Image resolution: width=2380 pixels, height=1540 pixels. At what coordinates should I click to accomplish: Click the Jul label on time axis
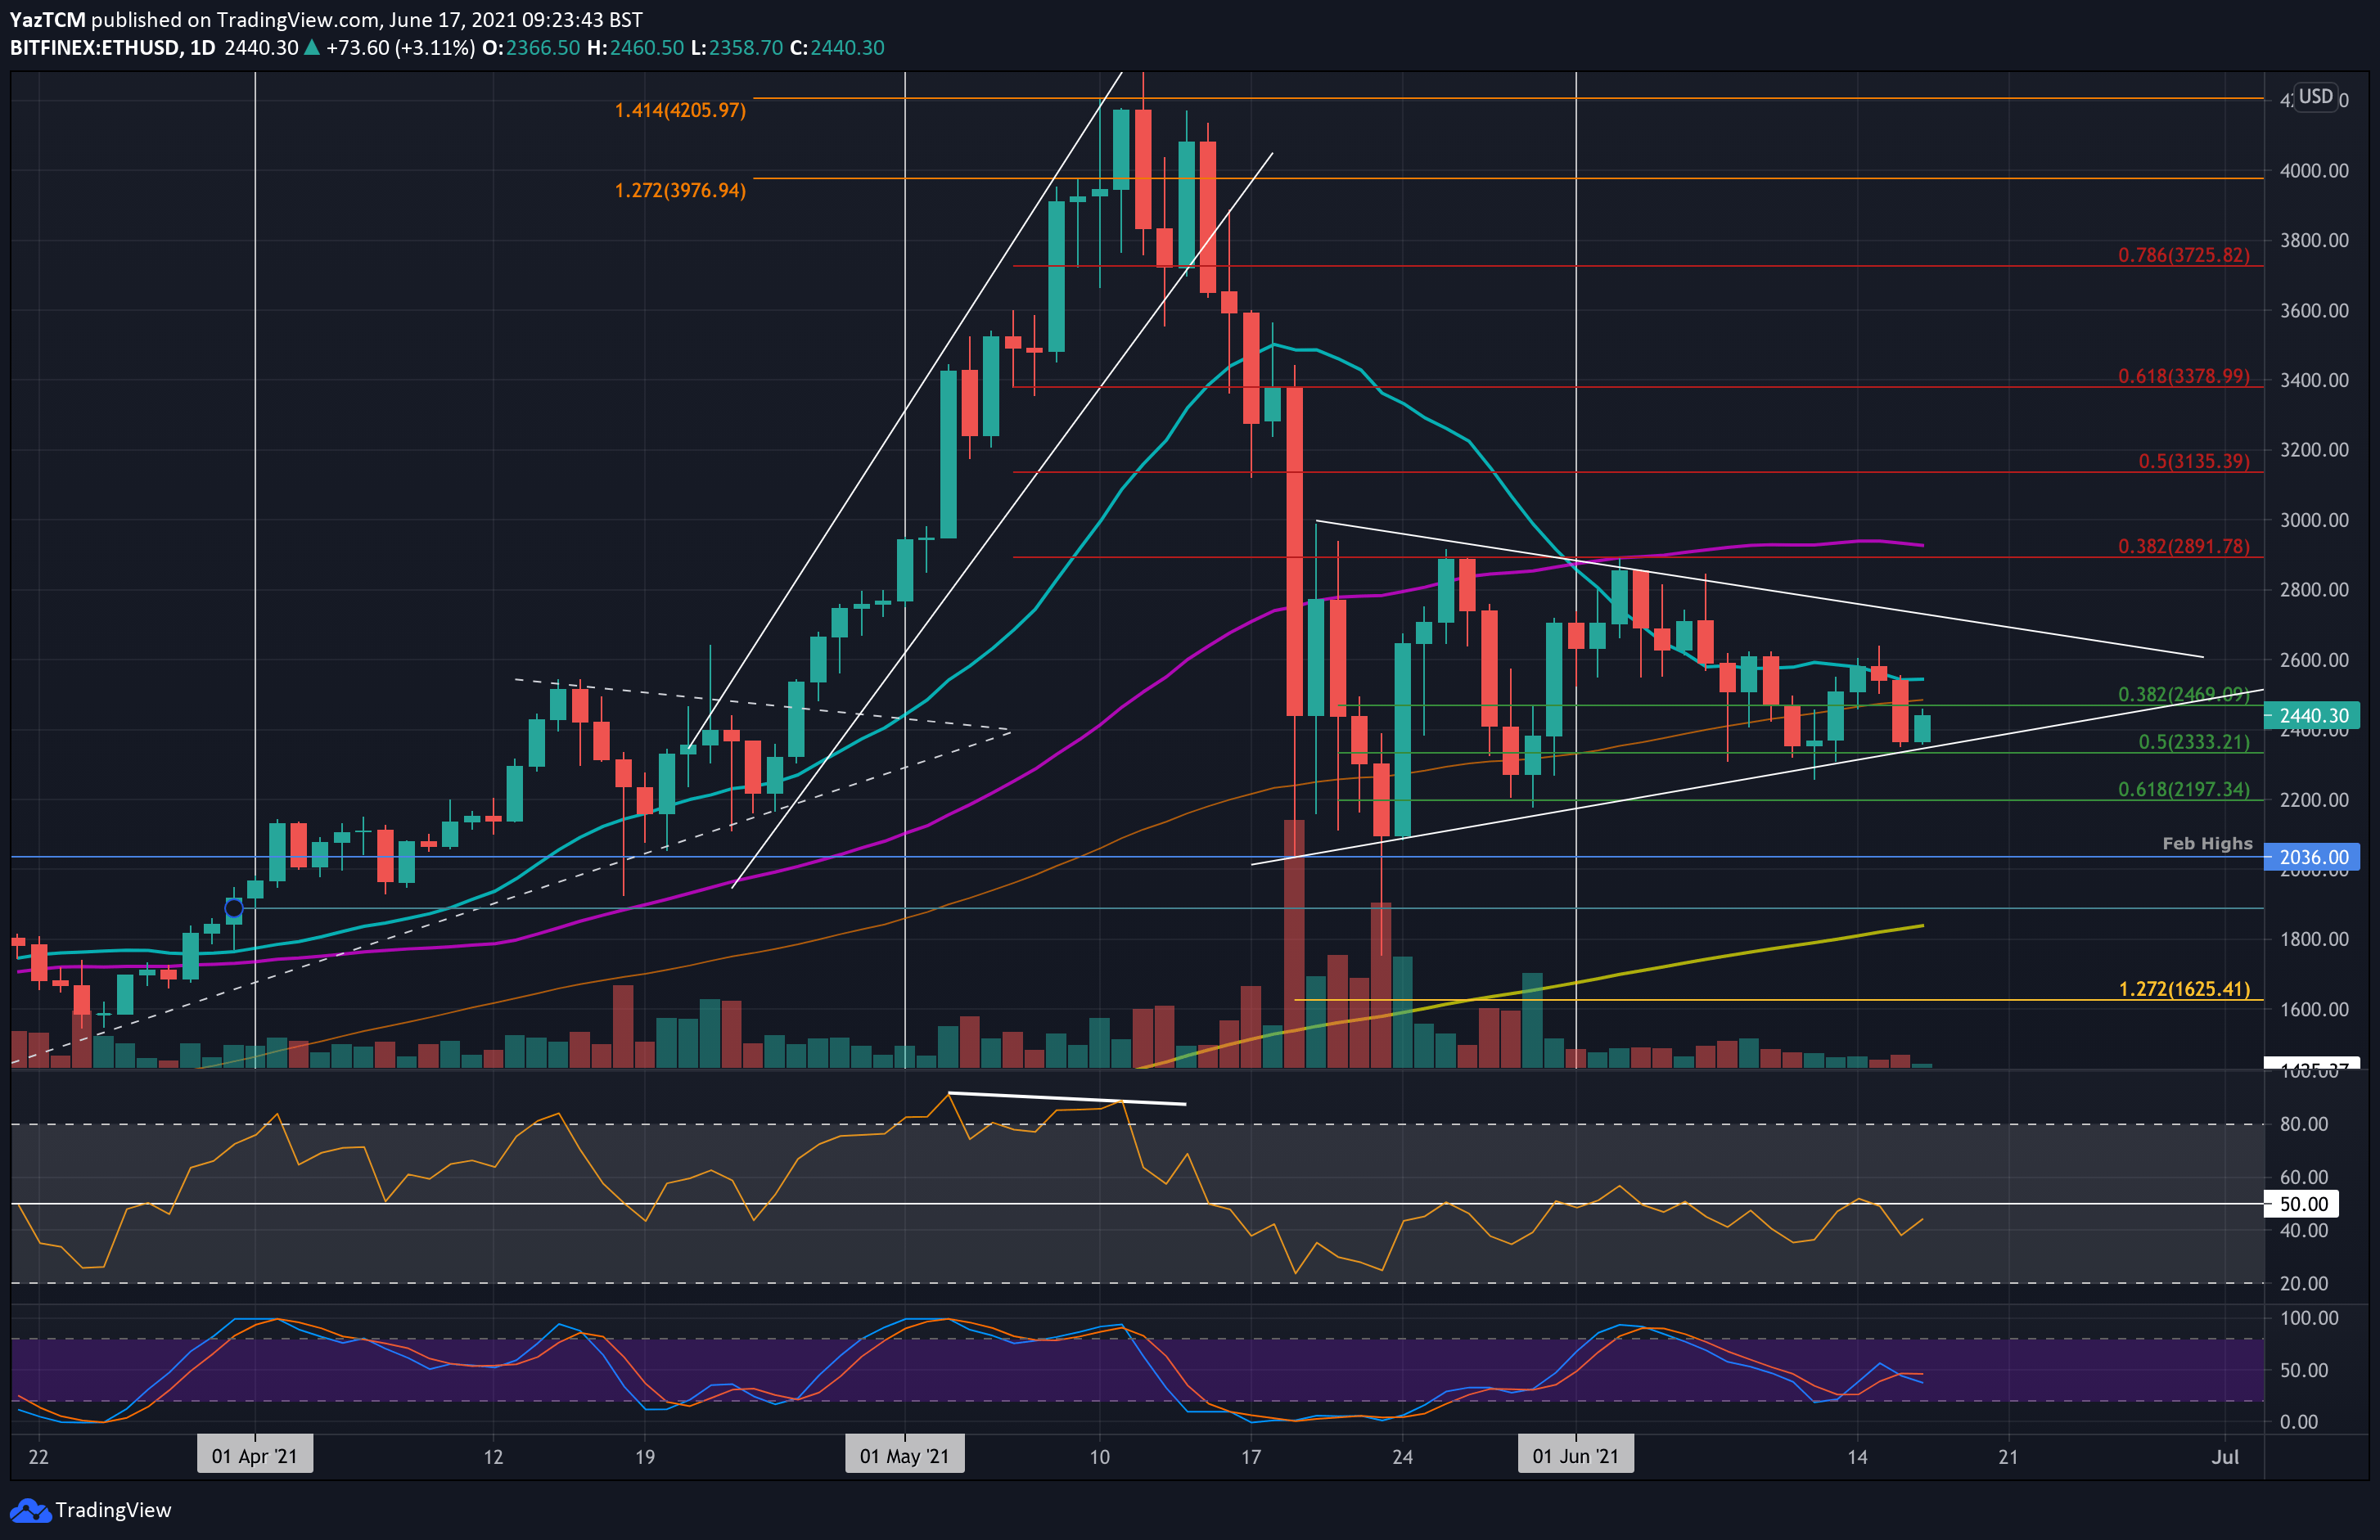[2225, 1457]
